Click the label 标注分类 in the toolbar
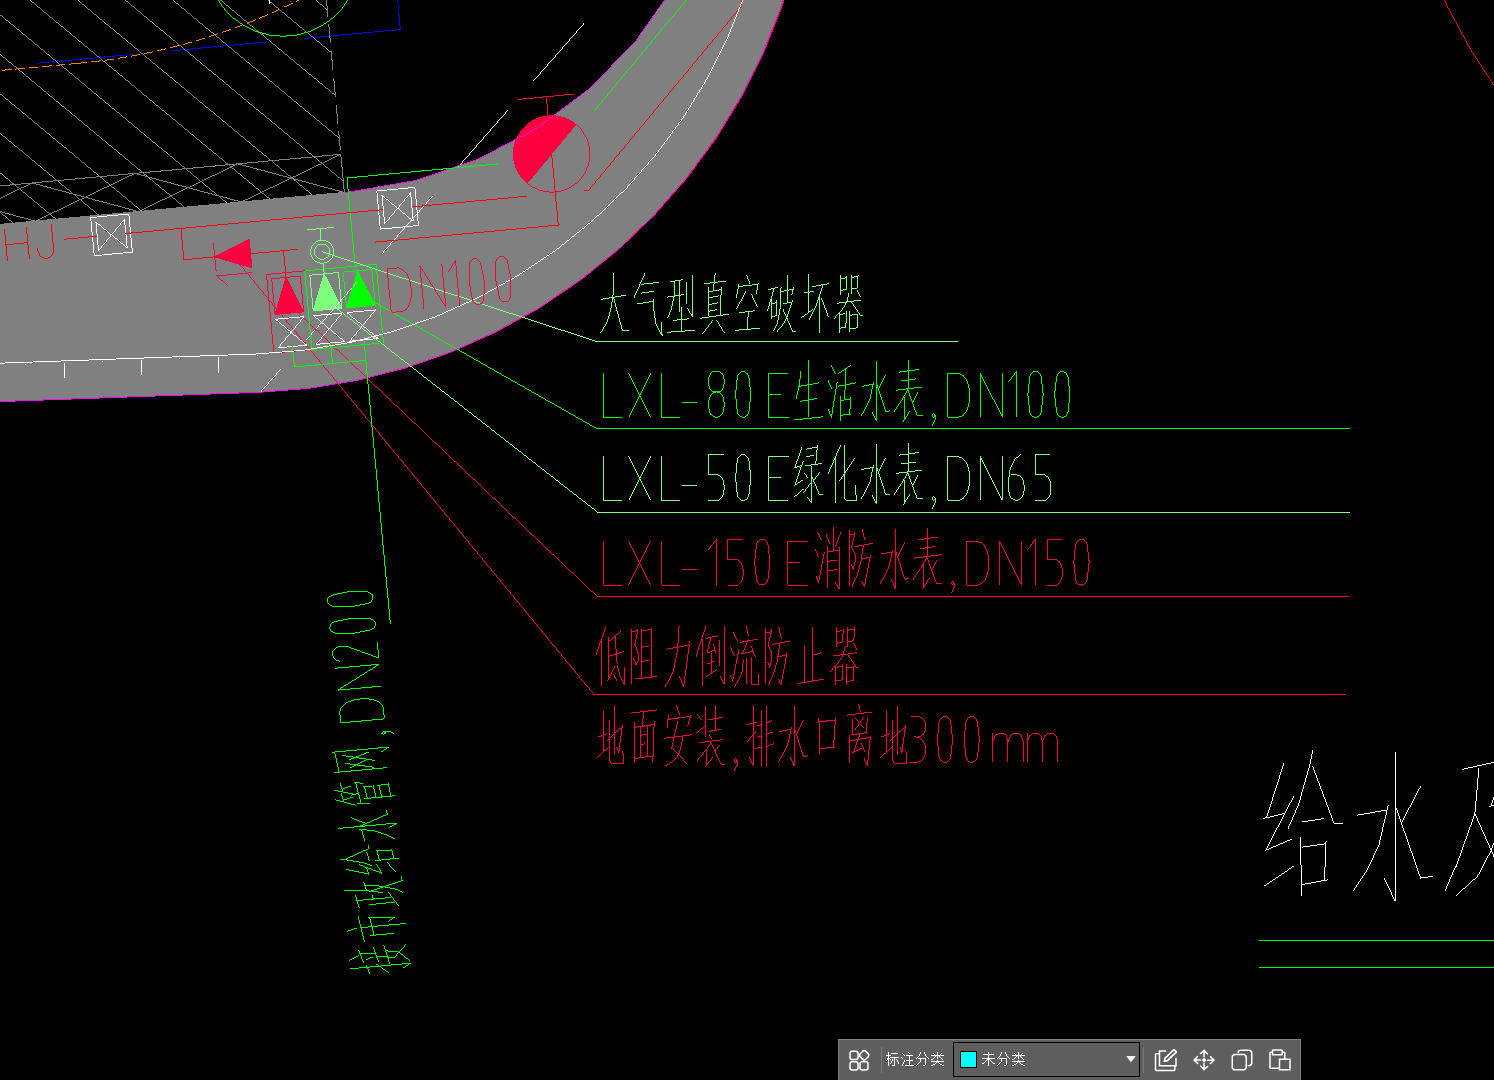 point(914,1059)
